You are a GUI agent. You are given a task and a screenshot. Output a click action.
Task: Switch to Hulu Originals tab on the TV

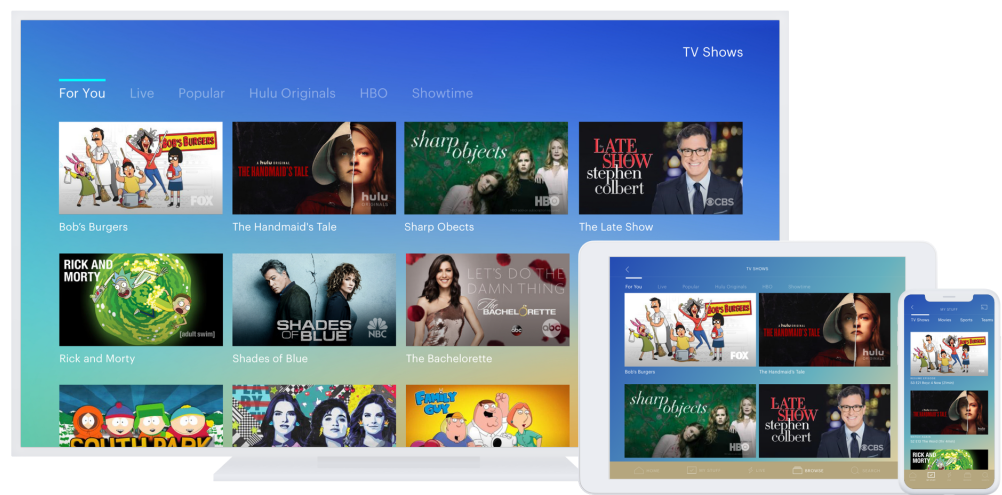tap(292, 93)
